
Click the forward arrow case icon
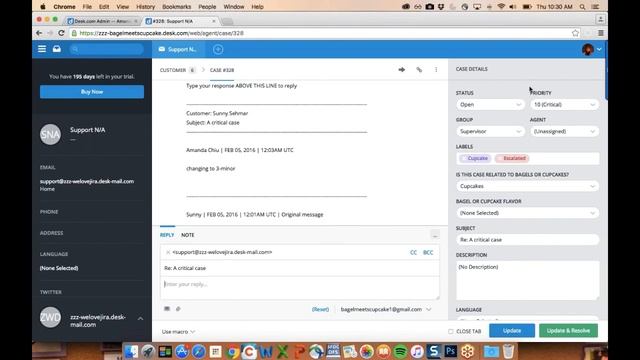pos(402,70)
